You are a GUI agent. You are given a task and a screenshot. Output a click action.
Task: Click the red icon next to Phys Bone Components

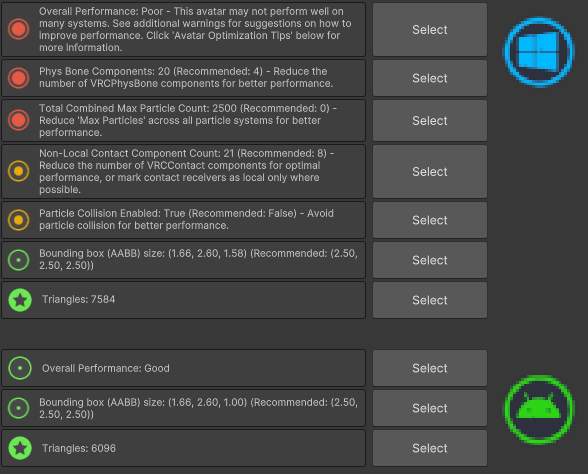pyautogui.click(x=18, y=78)
